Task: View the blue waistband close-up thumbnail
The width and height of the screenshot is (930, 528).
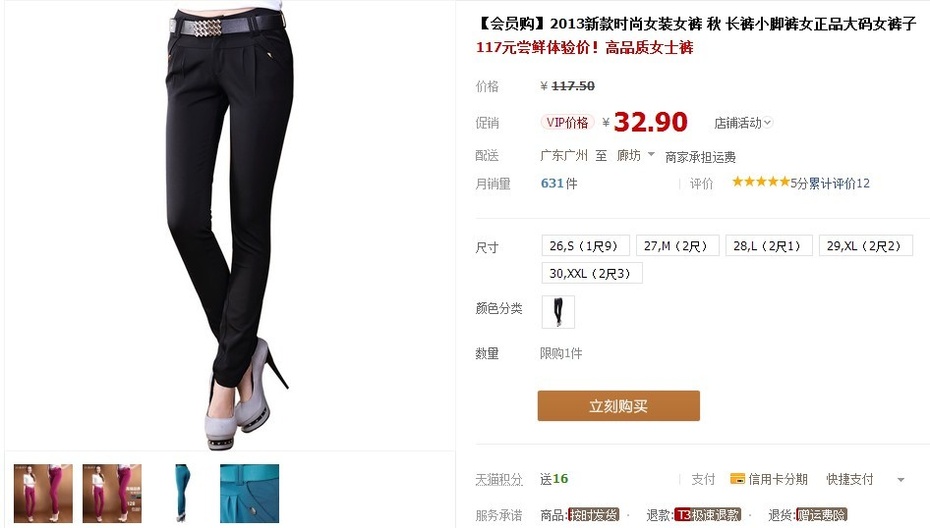Action: tap(250, 494)
